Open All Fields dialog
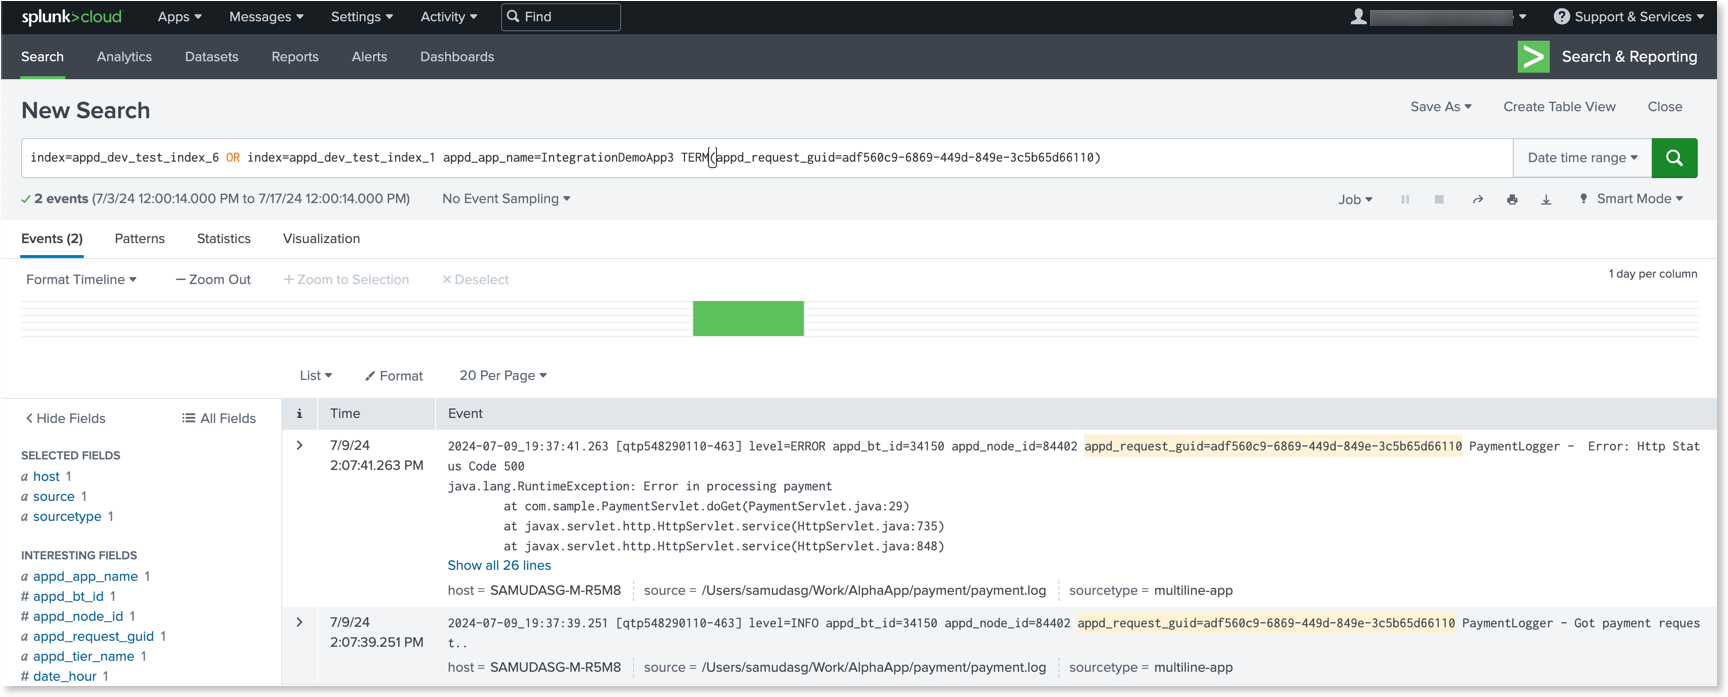The image size is (1728, 697). pyautogui.click(x=219, y=419)
